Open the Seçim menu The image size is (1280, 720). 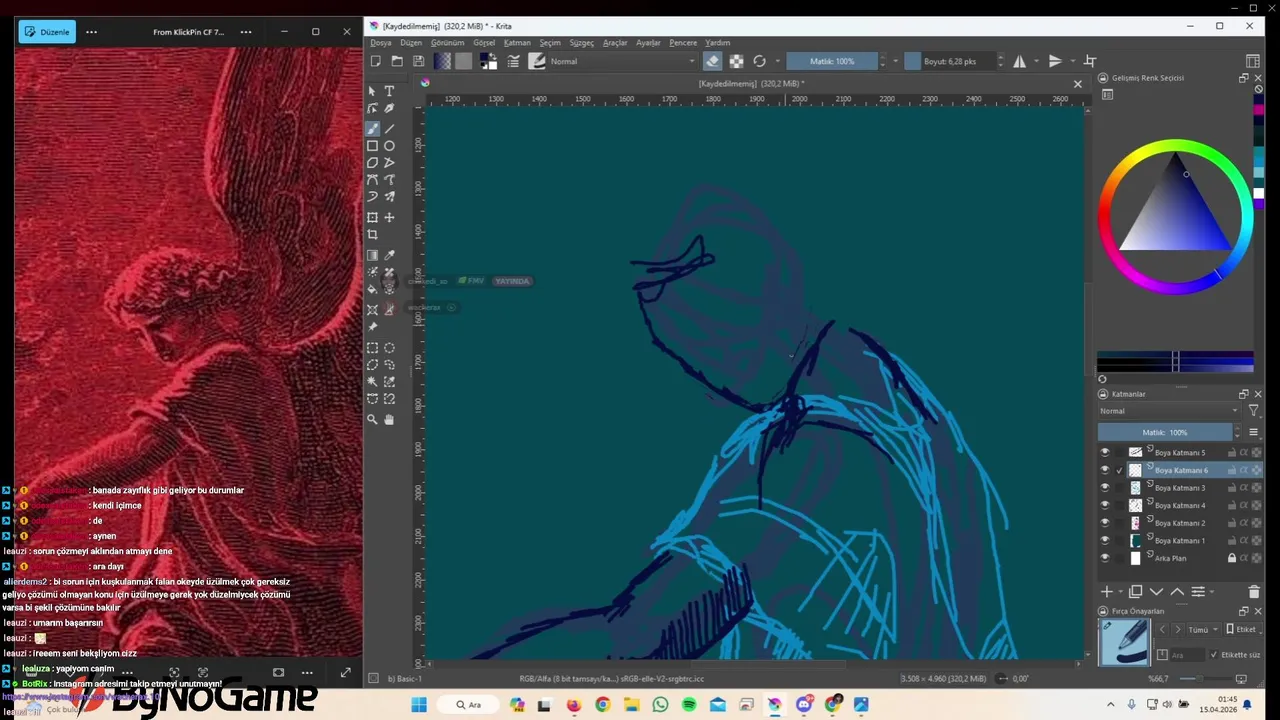click(550, 43)
